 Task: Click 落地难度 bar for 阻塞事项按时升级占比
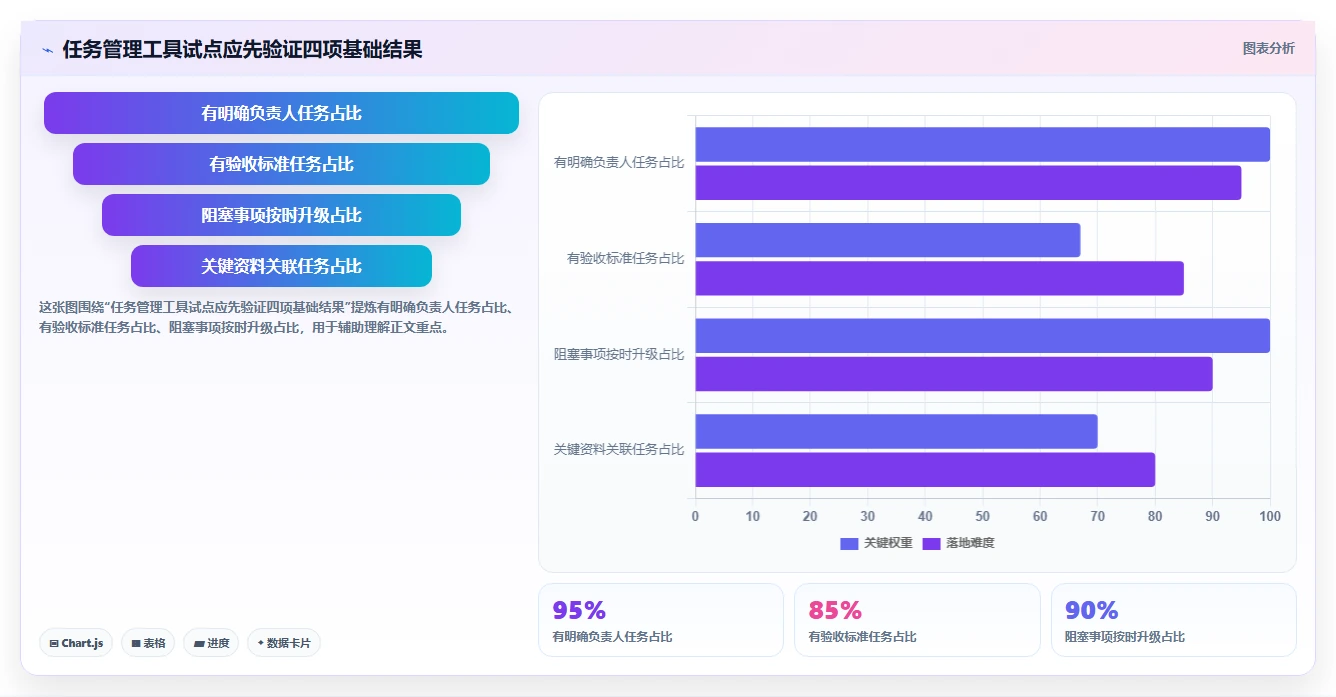pos(954,374)
